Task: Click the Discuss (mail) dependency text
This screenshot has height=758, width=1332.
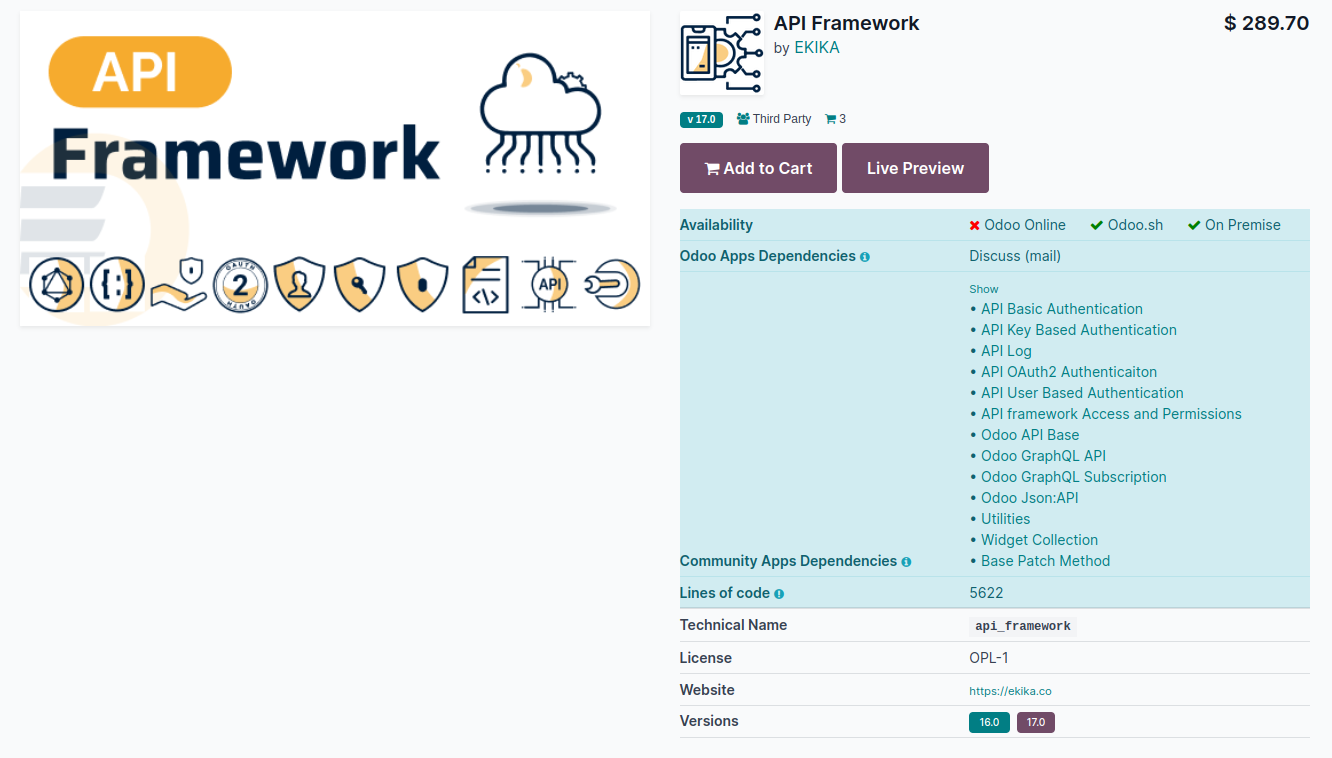Action: pos(1015,256)
